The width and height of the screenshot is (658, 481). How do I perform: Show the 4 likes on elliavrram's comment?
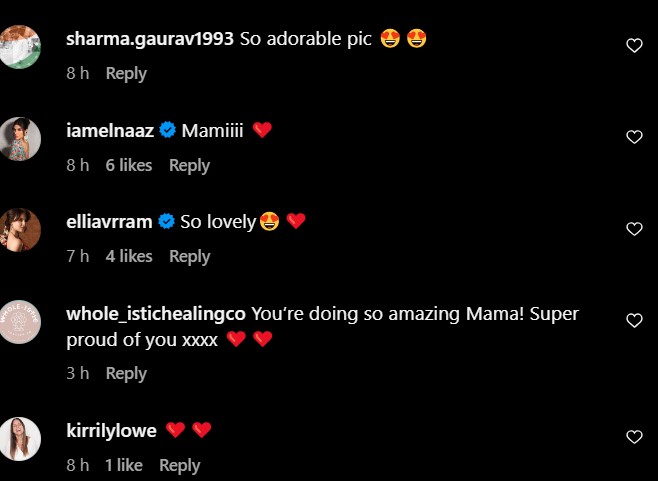pos(129,256)
